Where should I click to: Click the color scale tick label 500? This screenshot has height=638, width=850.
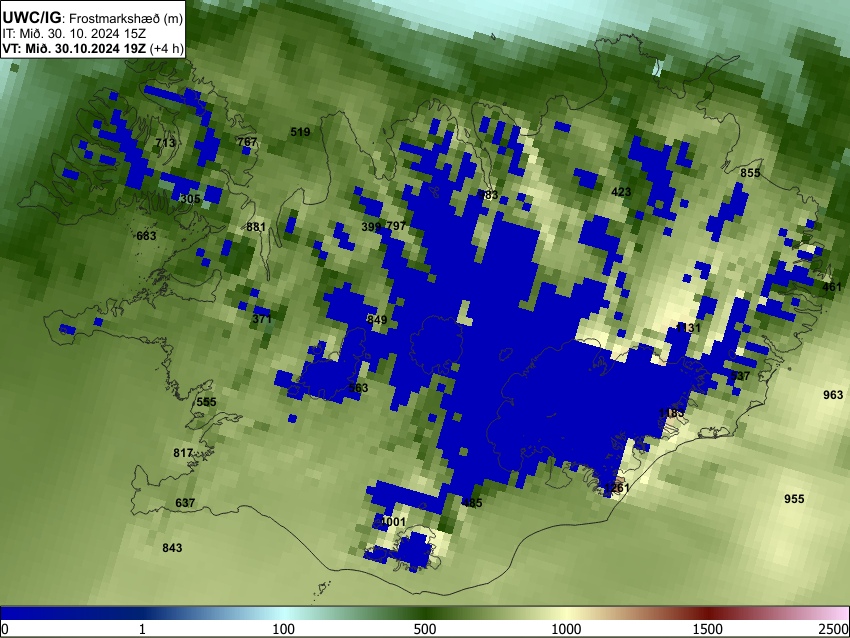tap(425, 629)
